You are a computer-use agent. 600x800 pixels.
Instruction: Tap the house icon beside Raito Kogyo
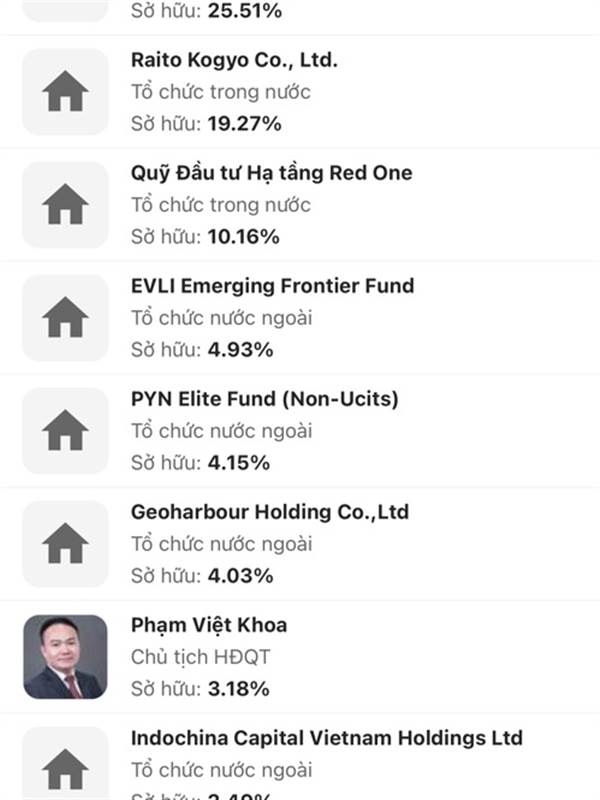point(65,92)
